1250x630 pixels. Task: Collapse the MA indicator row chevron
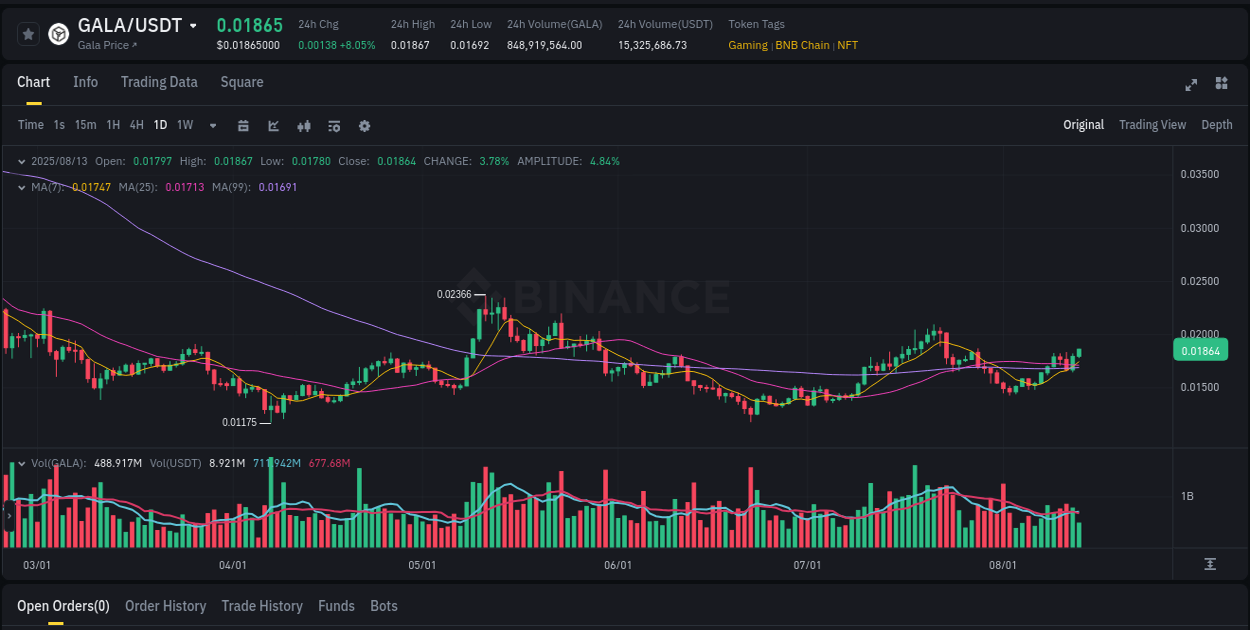(21, 187)
